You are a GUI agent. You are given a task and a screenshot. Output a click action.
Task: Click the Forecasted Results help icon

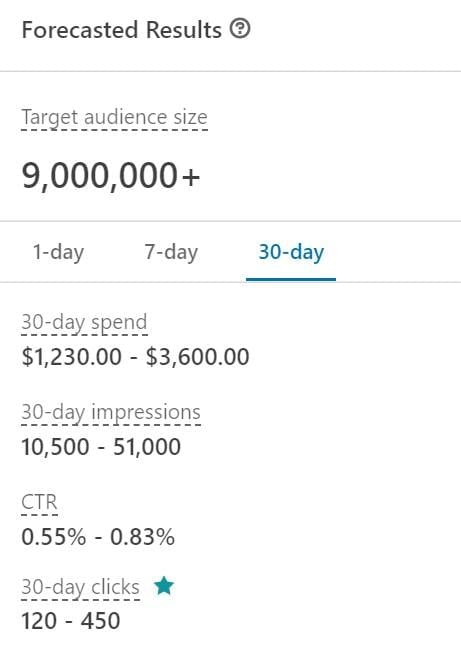[x=240, y=29]
